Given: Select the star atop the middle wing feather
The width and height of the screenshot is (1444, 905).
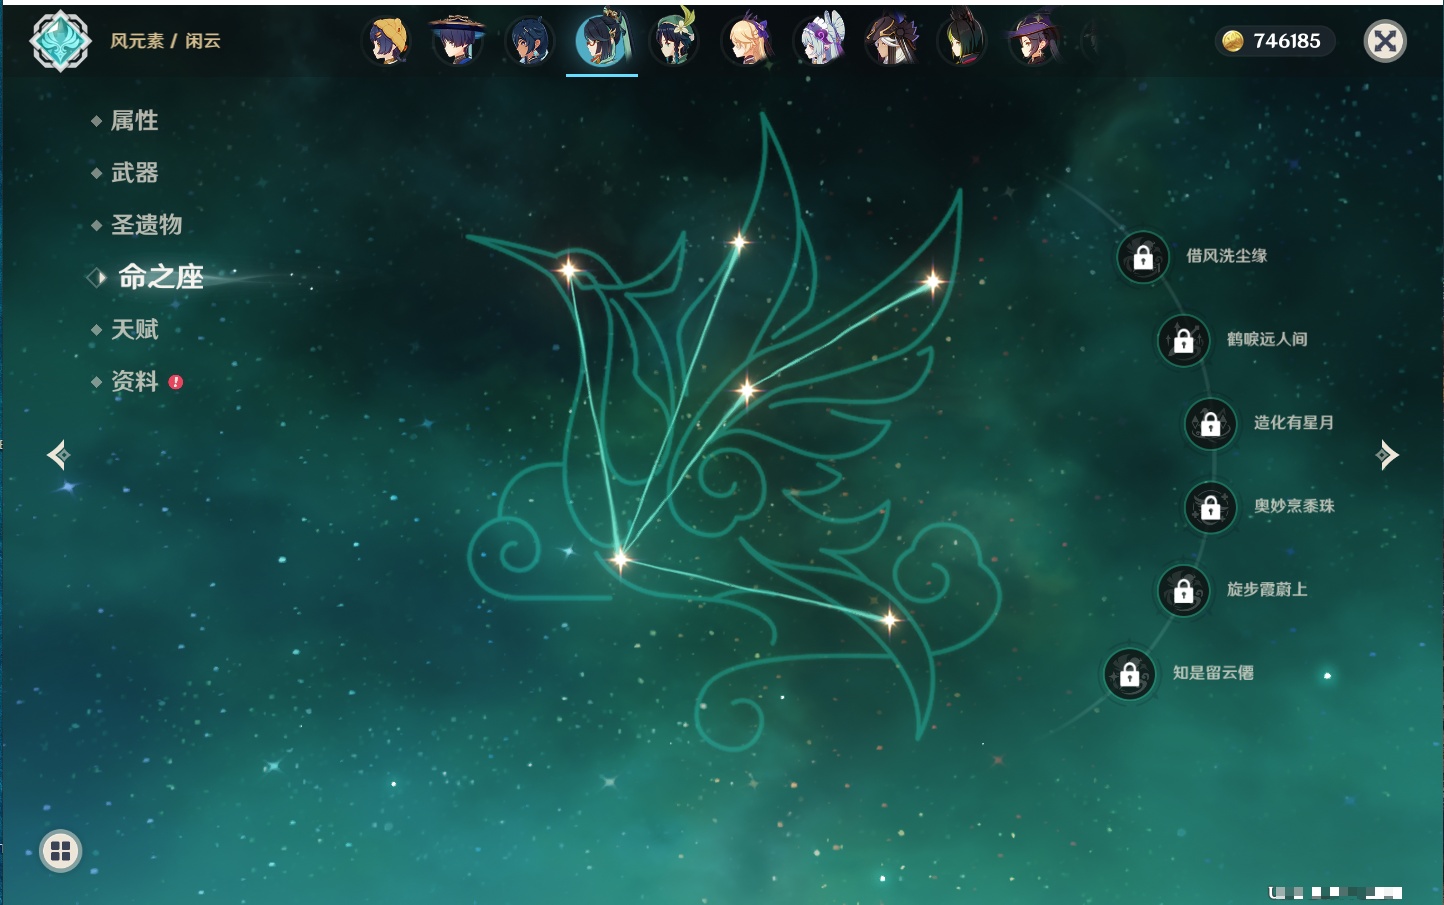Looking at the screenshot, I should pyautogui.click(x=738, y=241).
